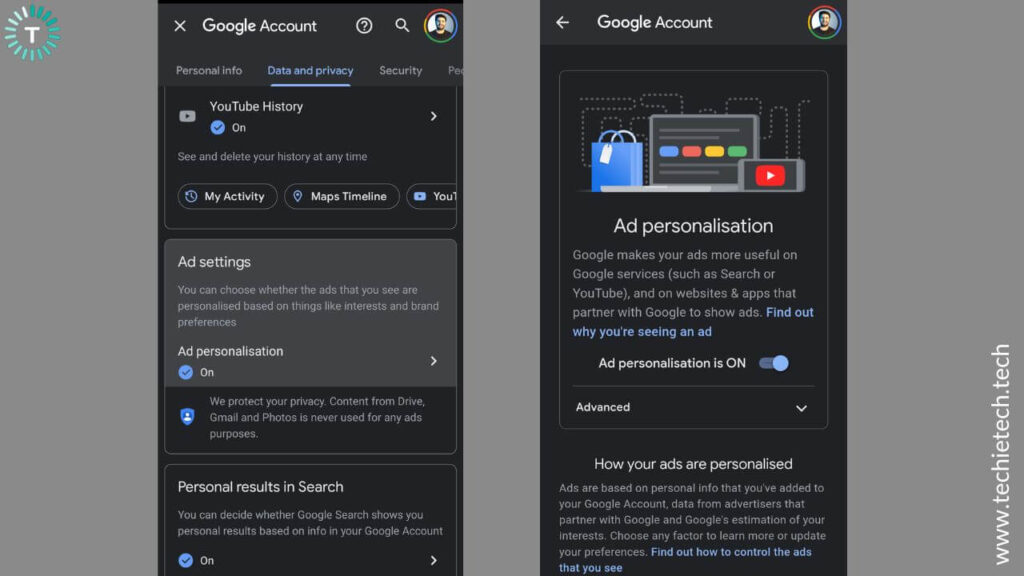Select the My Activity clock icon
Image resolution: width=1024 pixels, height=576 pixels.
(193, 196)
